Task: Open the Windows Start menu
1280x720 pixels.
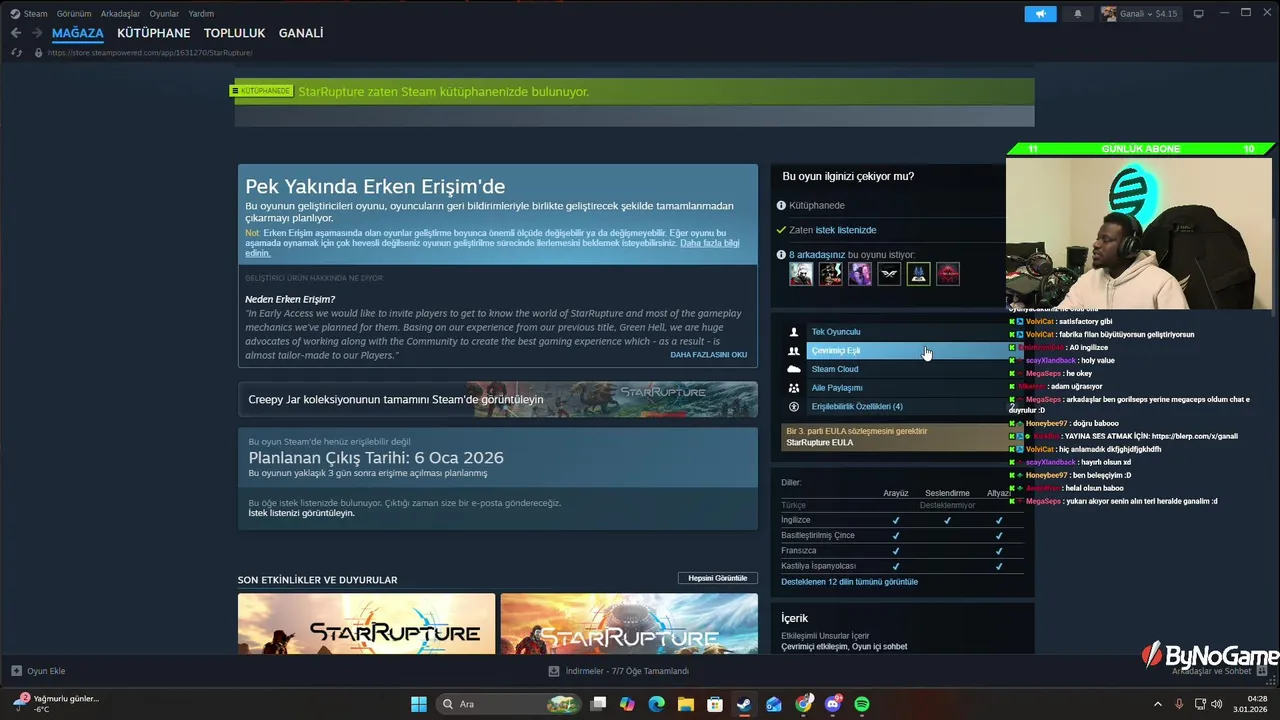Action: (x=418, y=704)
